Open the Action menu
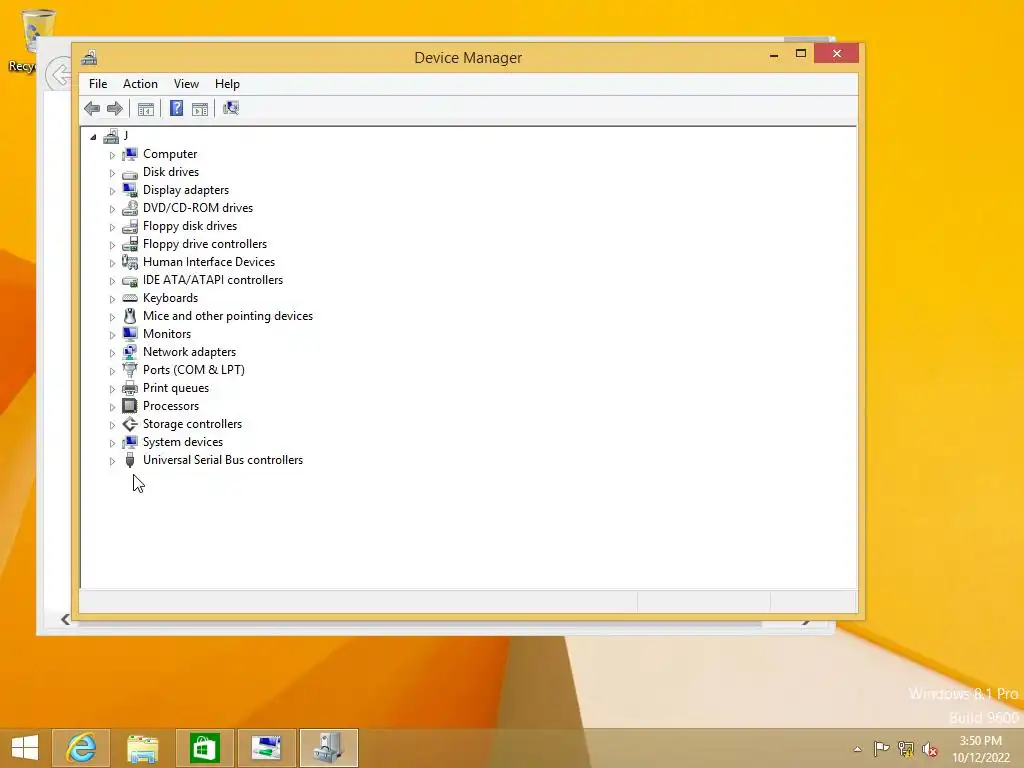This screenshot has height=768, width=1024. click(x=140, y=84)
